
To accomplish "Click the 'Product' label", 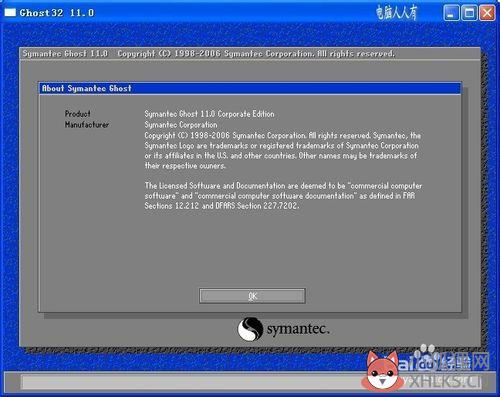I will (x=78, y=114).
